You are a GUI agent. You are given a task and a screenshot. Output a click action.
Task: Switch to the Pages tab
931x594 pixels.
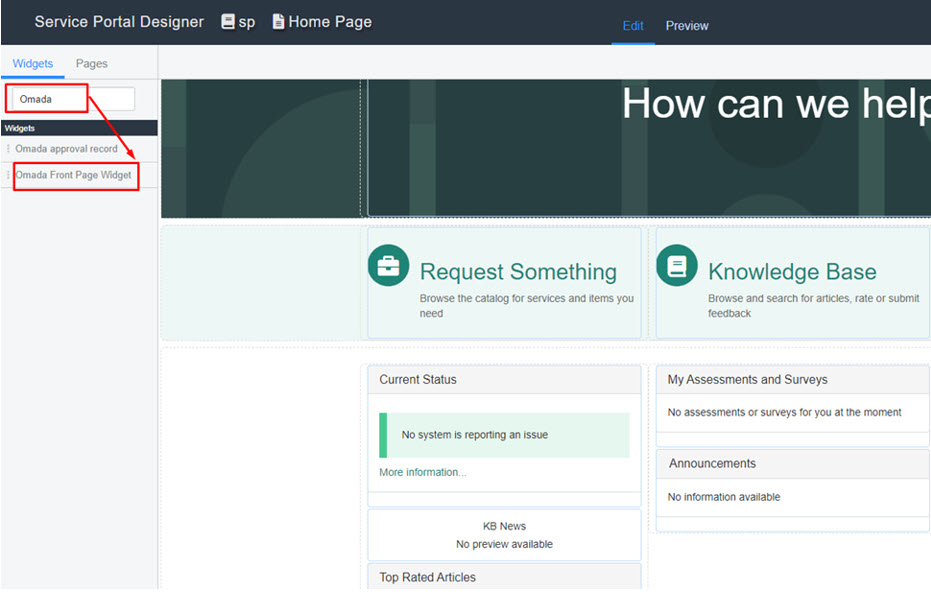coord(91,64)
